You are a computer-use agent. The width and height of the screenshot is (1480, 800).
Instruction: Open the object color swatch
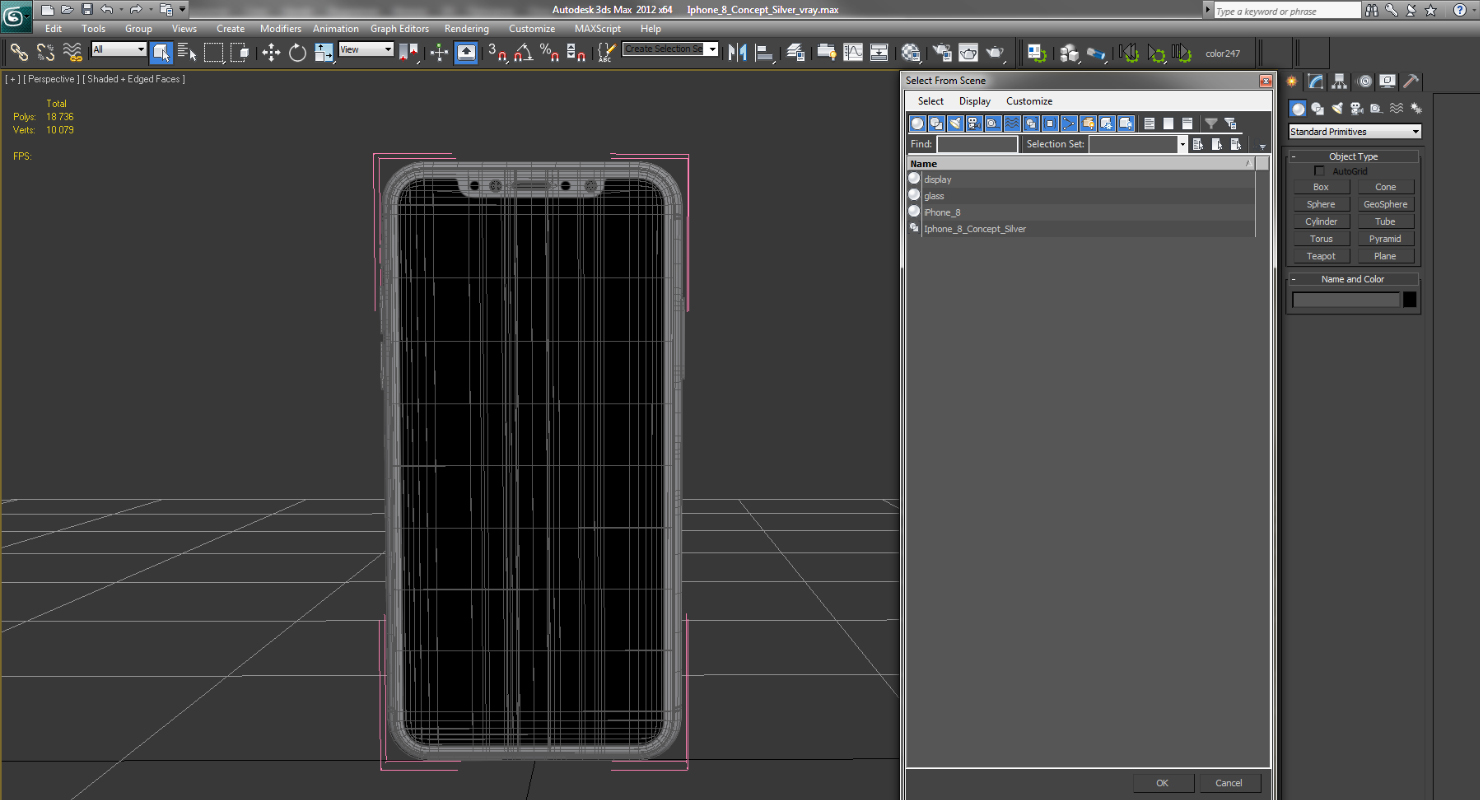pos(1409,300)
